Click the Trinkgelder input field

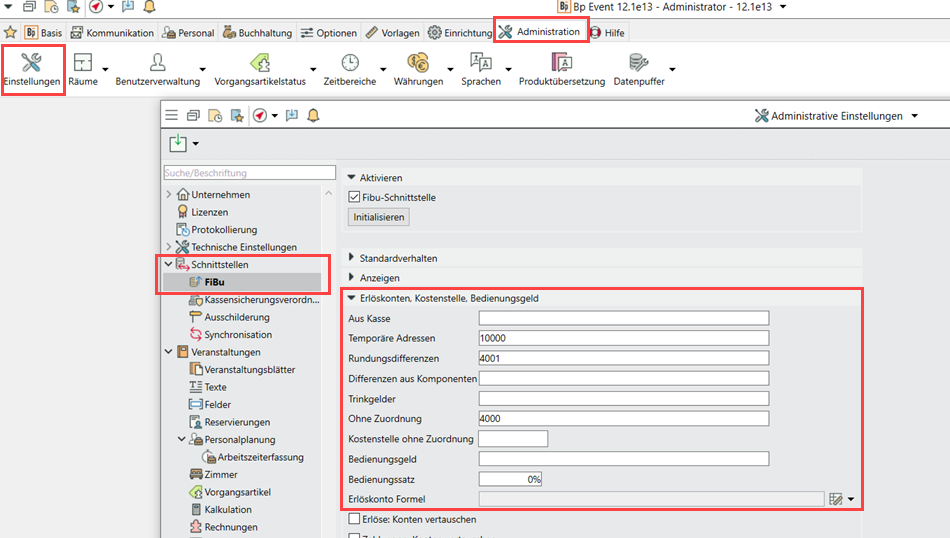tap(623, 399)
